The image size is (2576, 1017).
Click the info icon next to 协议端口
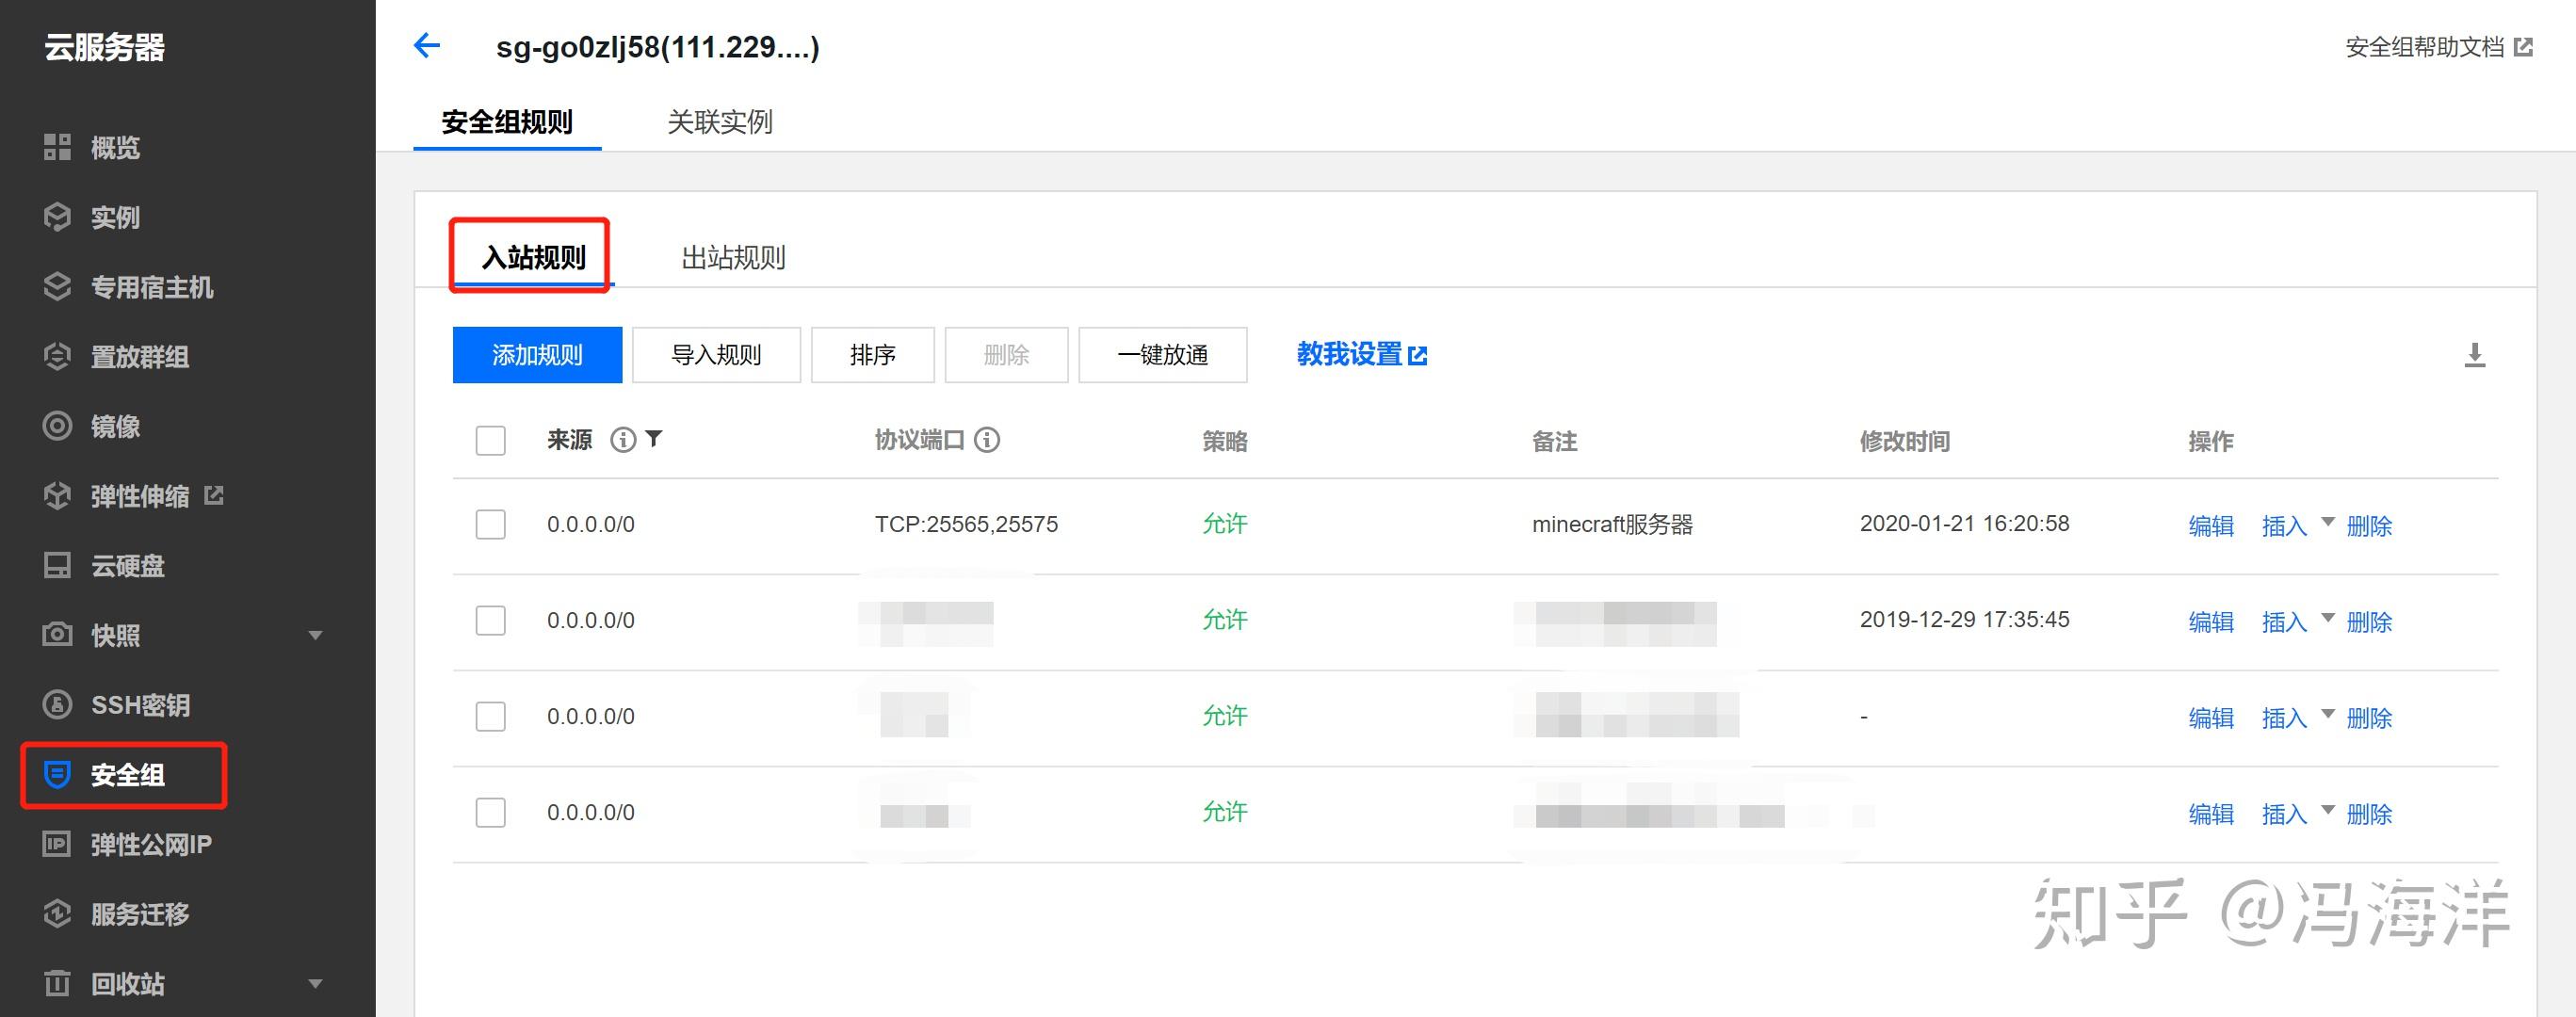(987, 440)
